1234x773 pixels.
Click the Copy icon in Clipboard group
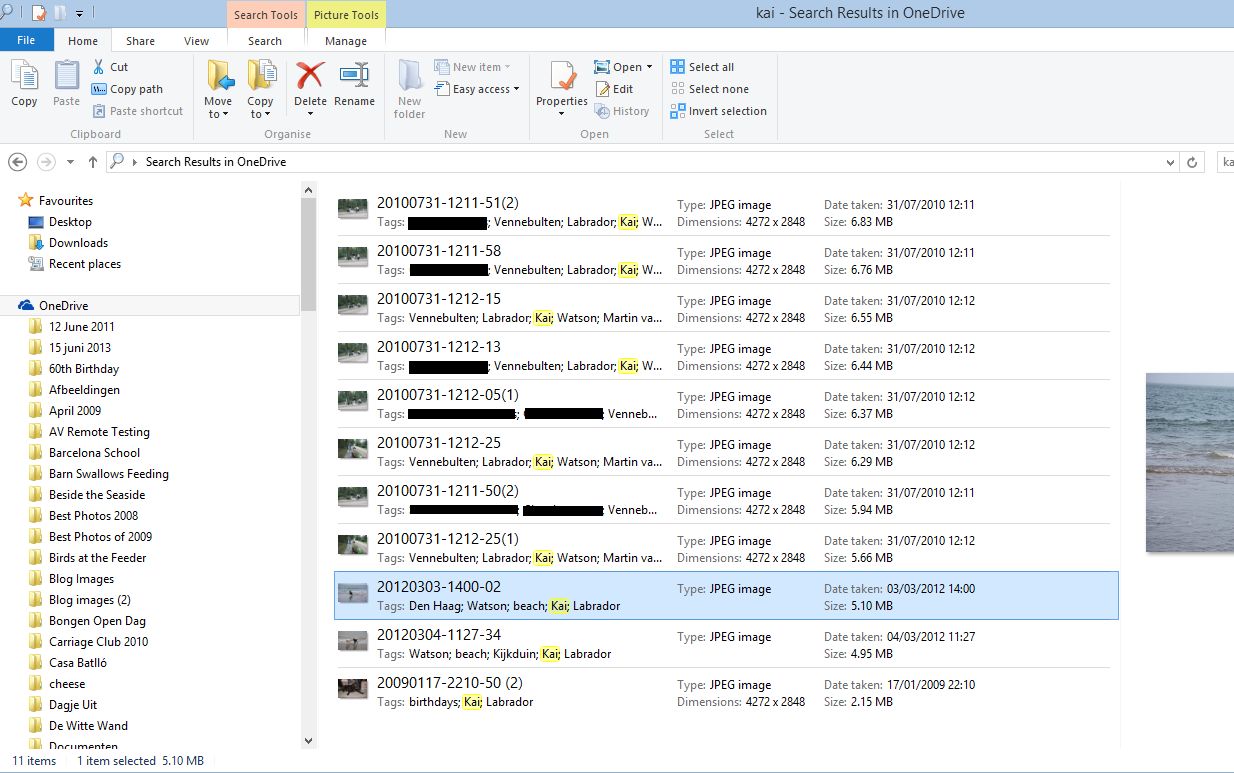(24, 76)
